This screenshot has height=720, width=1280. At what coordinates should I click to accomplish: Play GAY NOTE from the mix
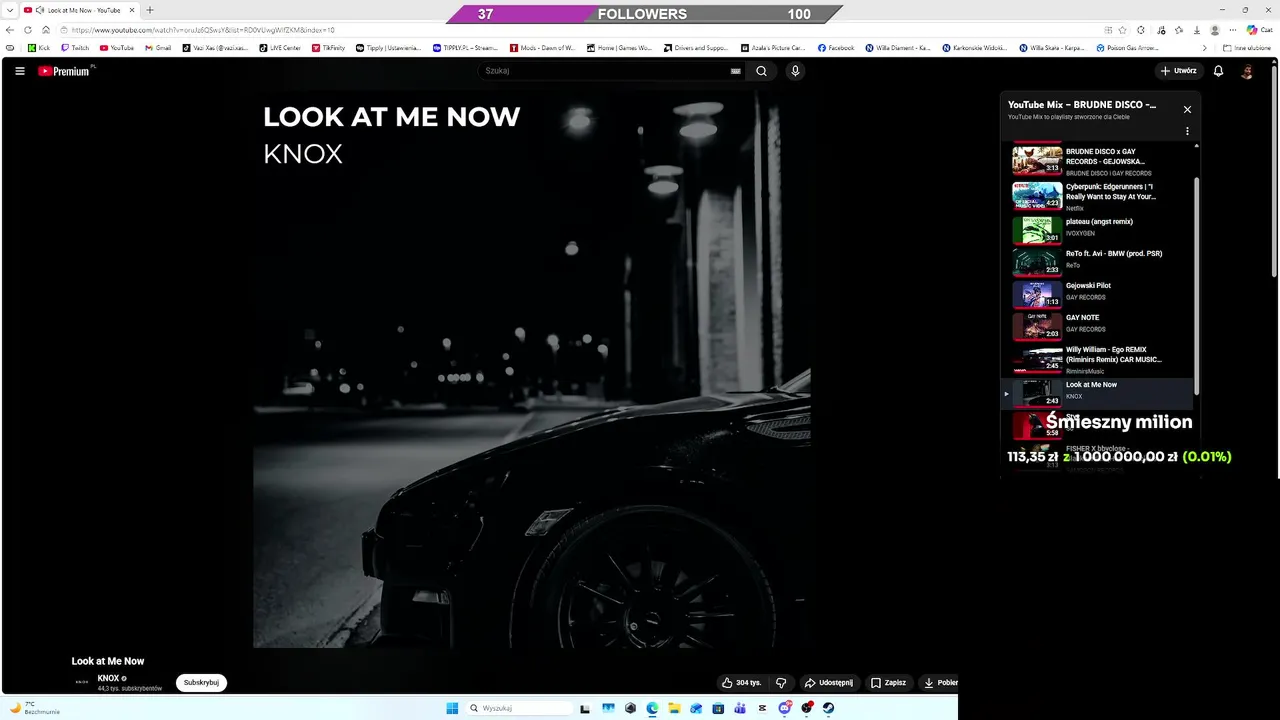click(1097, 325)
